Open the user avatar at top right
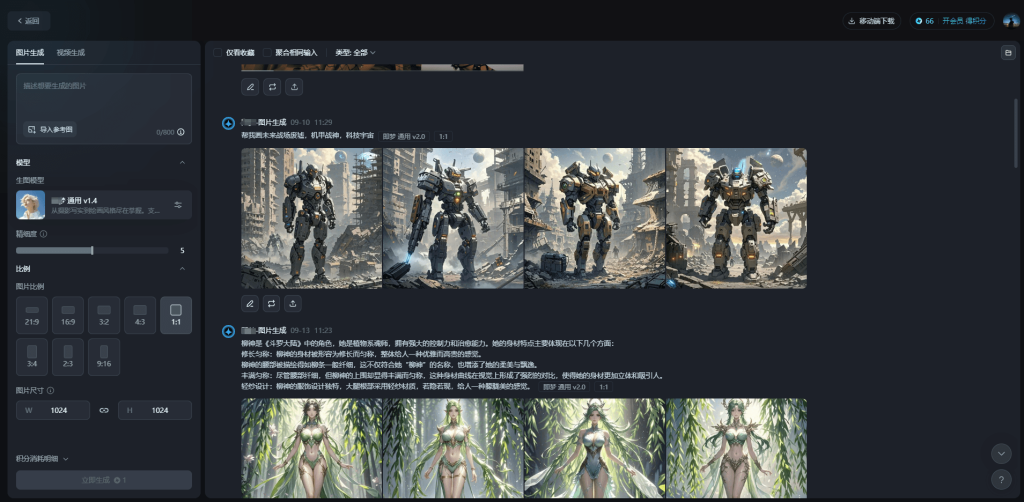This screenshot has height=502, width=1024. 1011,20
